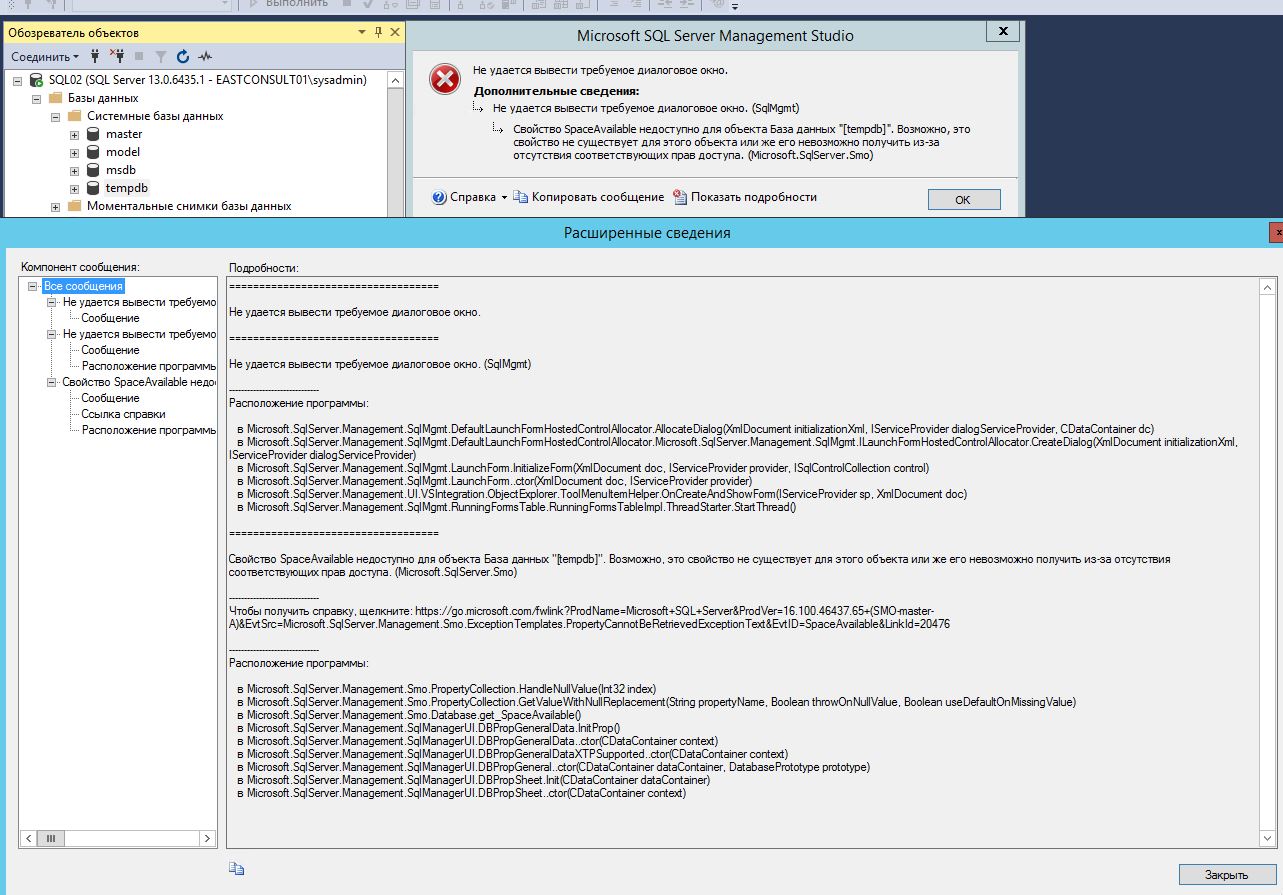Click the Закрыть button
1283x895 pixels.
[1227, 874]
